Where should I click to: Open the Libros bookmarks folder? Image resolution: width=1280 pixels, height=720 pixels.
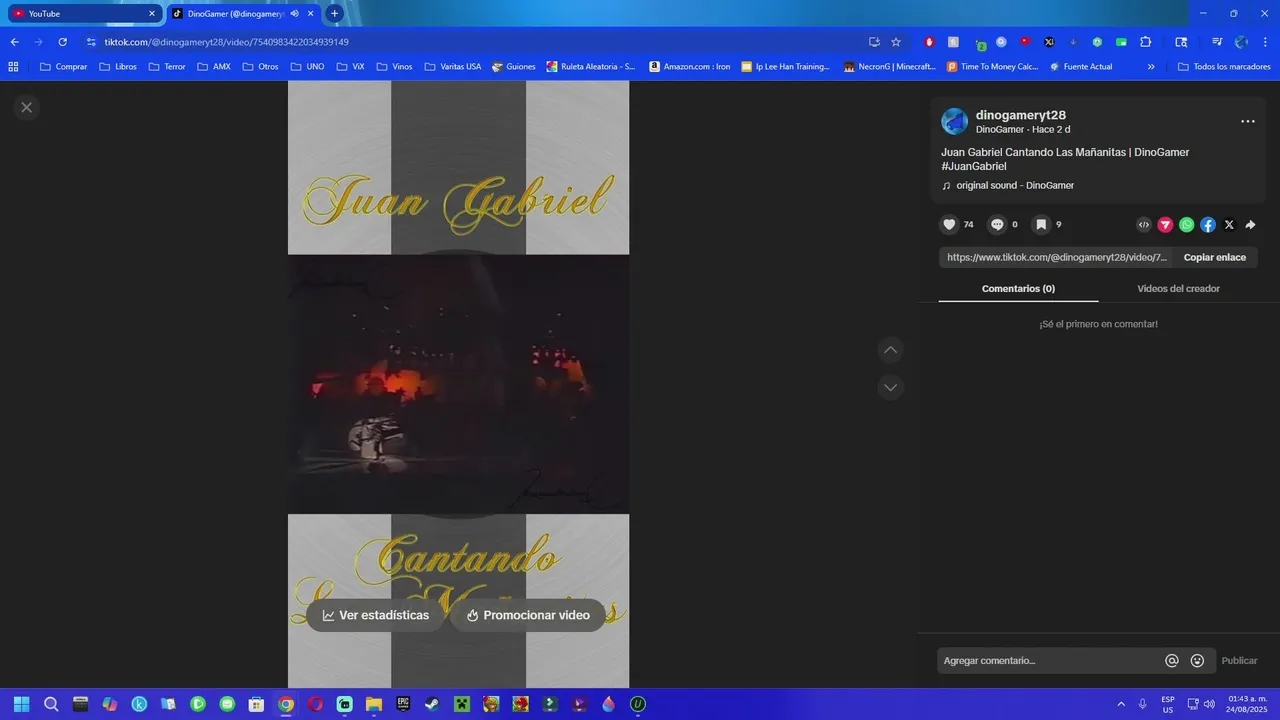click(118, 67)
